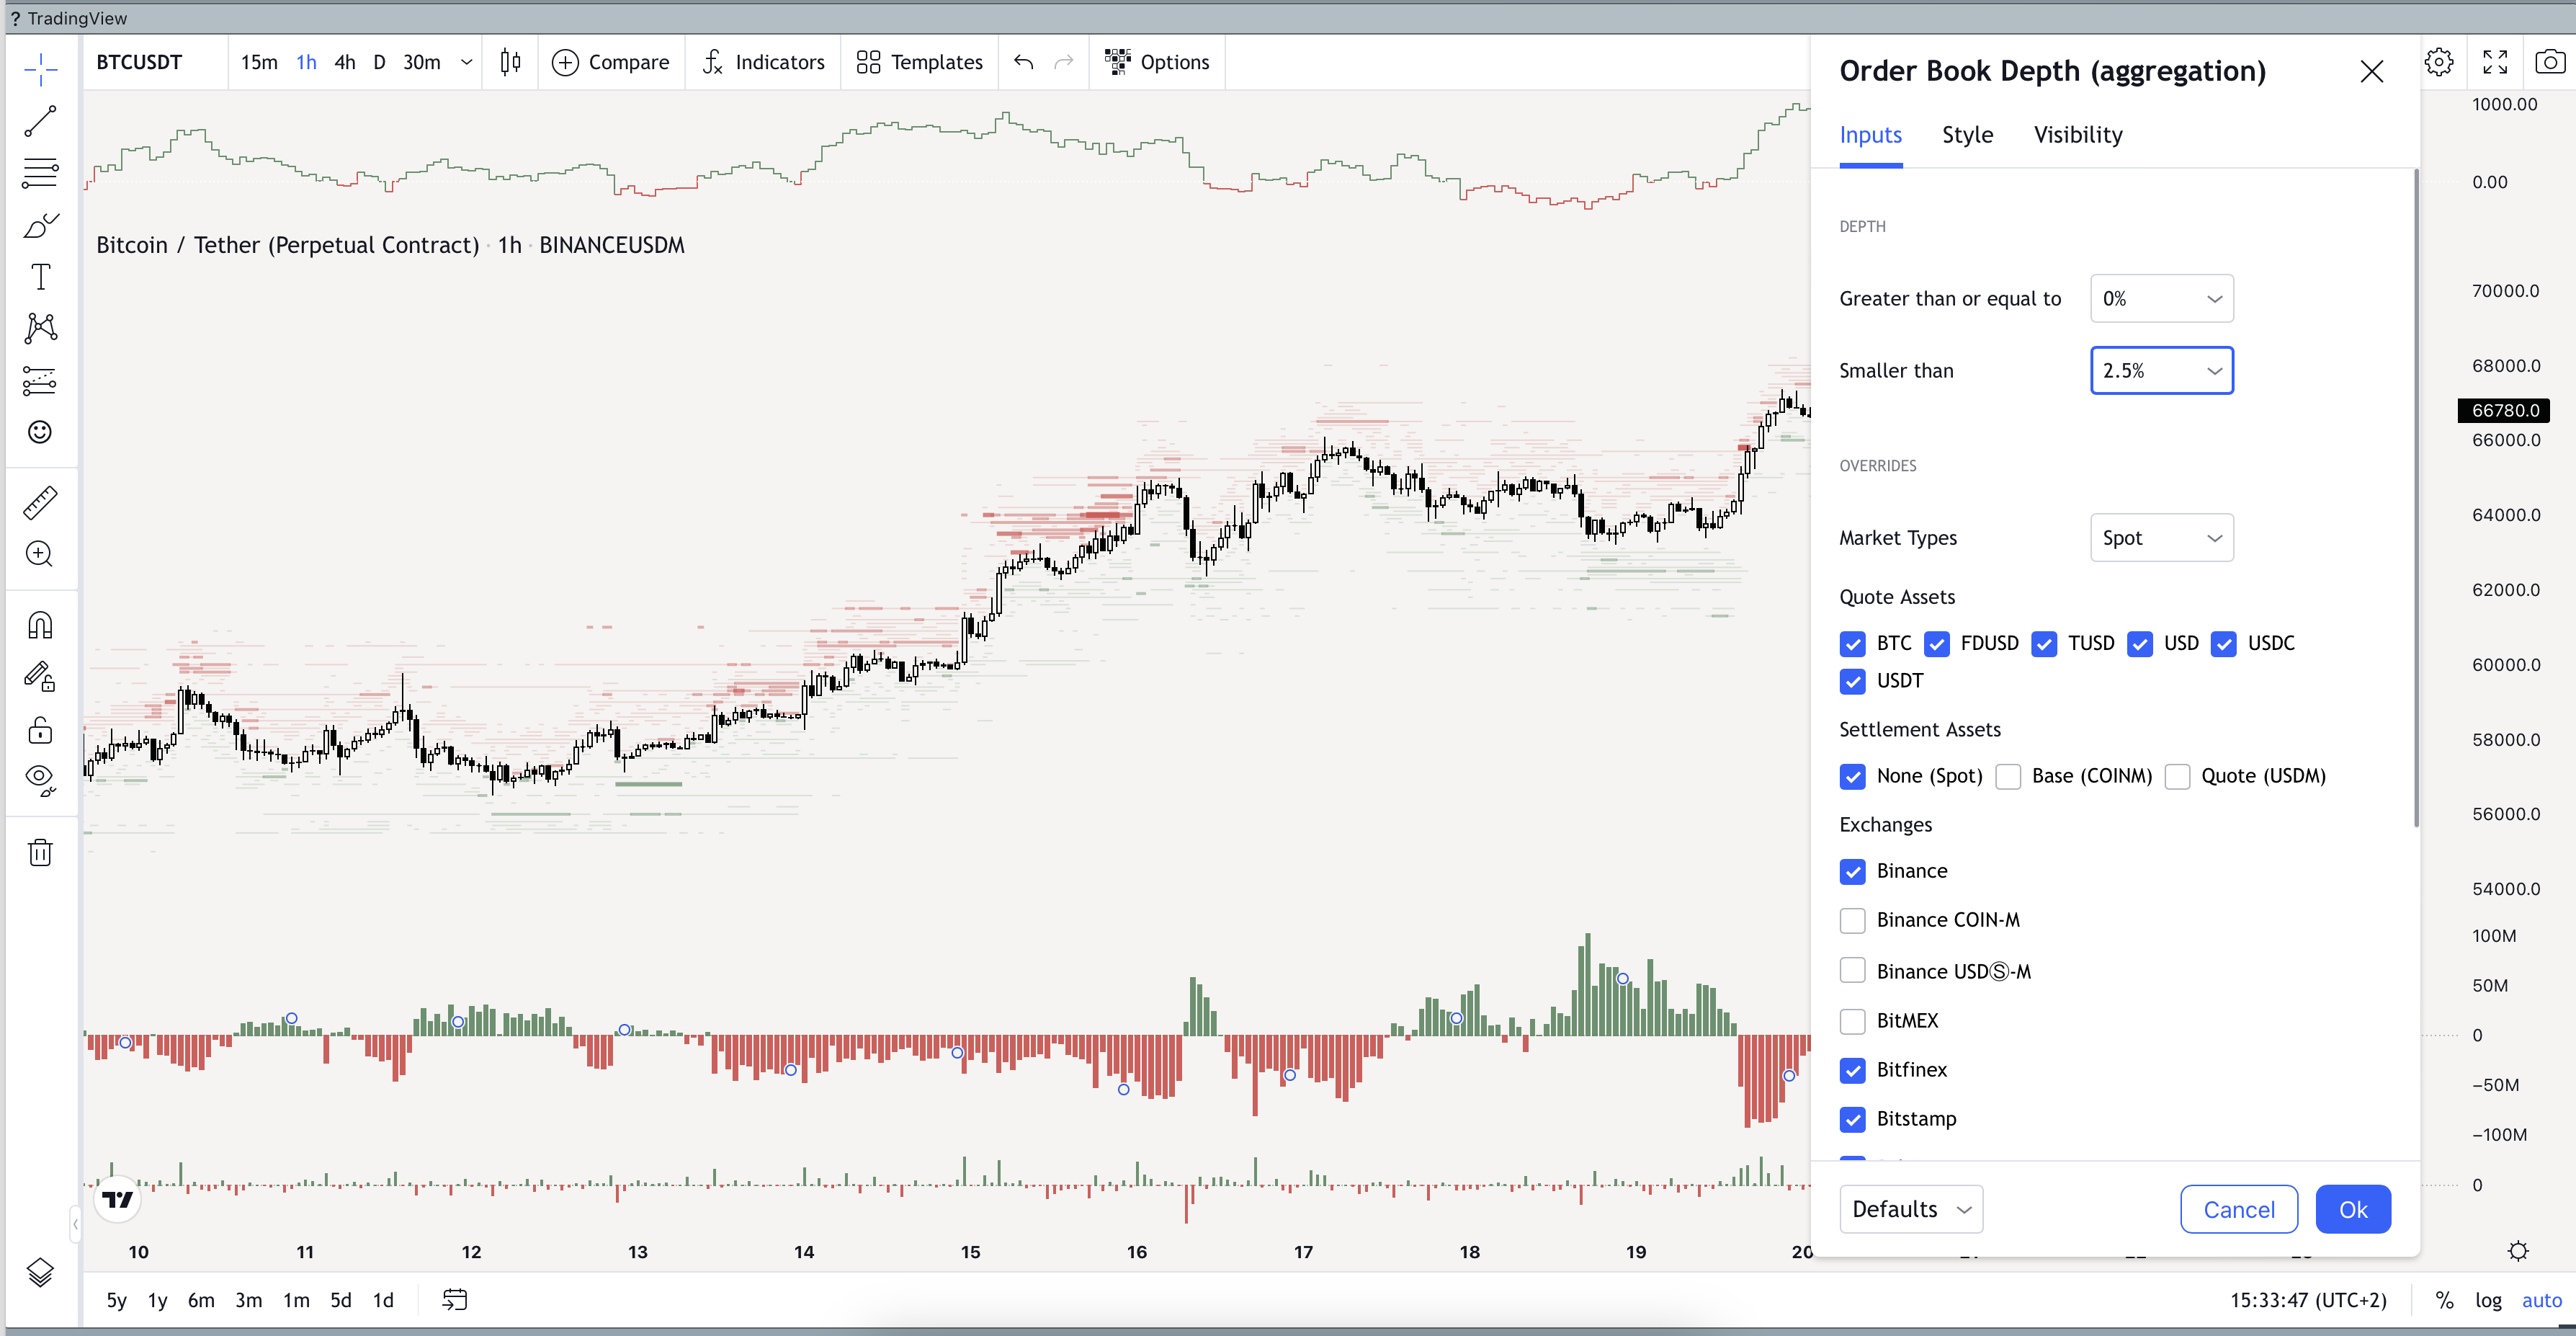The image size is (2576, 1336).
Task: Enable the Binance COIN-M exchange checkbox
Action: pos(1853,920)
